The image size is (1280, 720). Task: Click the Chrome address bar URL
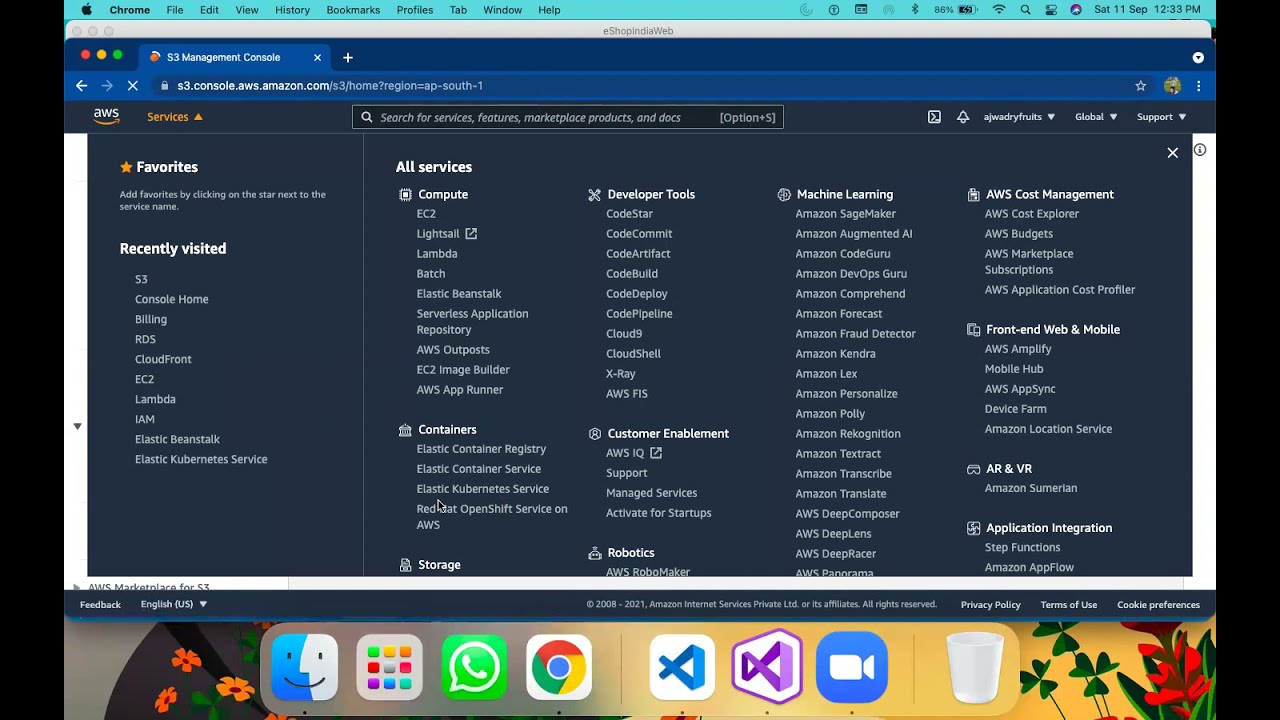pyautogui.click(x=330, y=86)
